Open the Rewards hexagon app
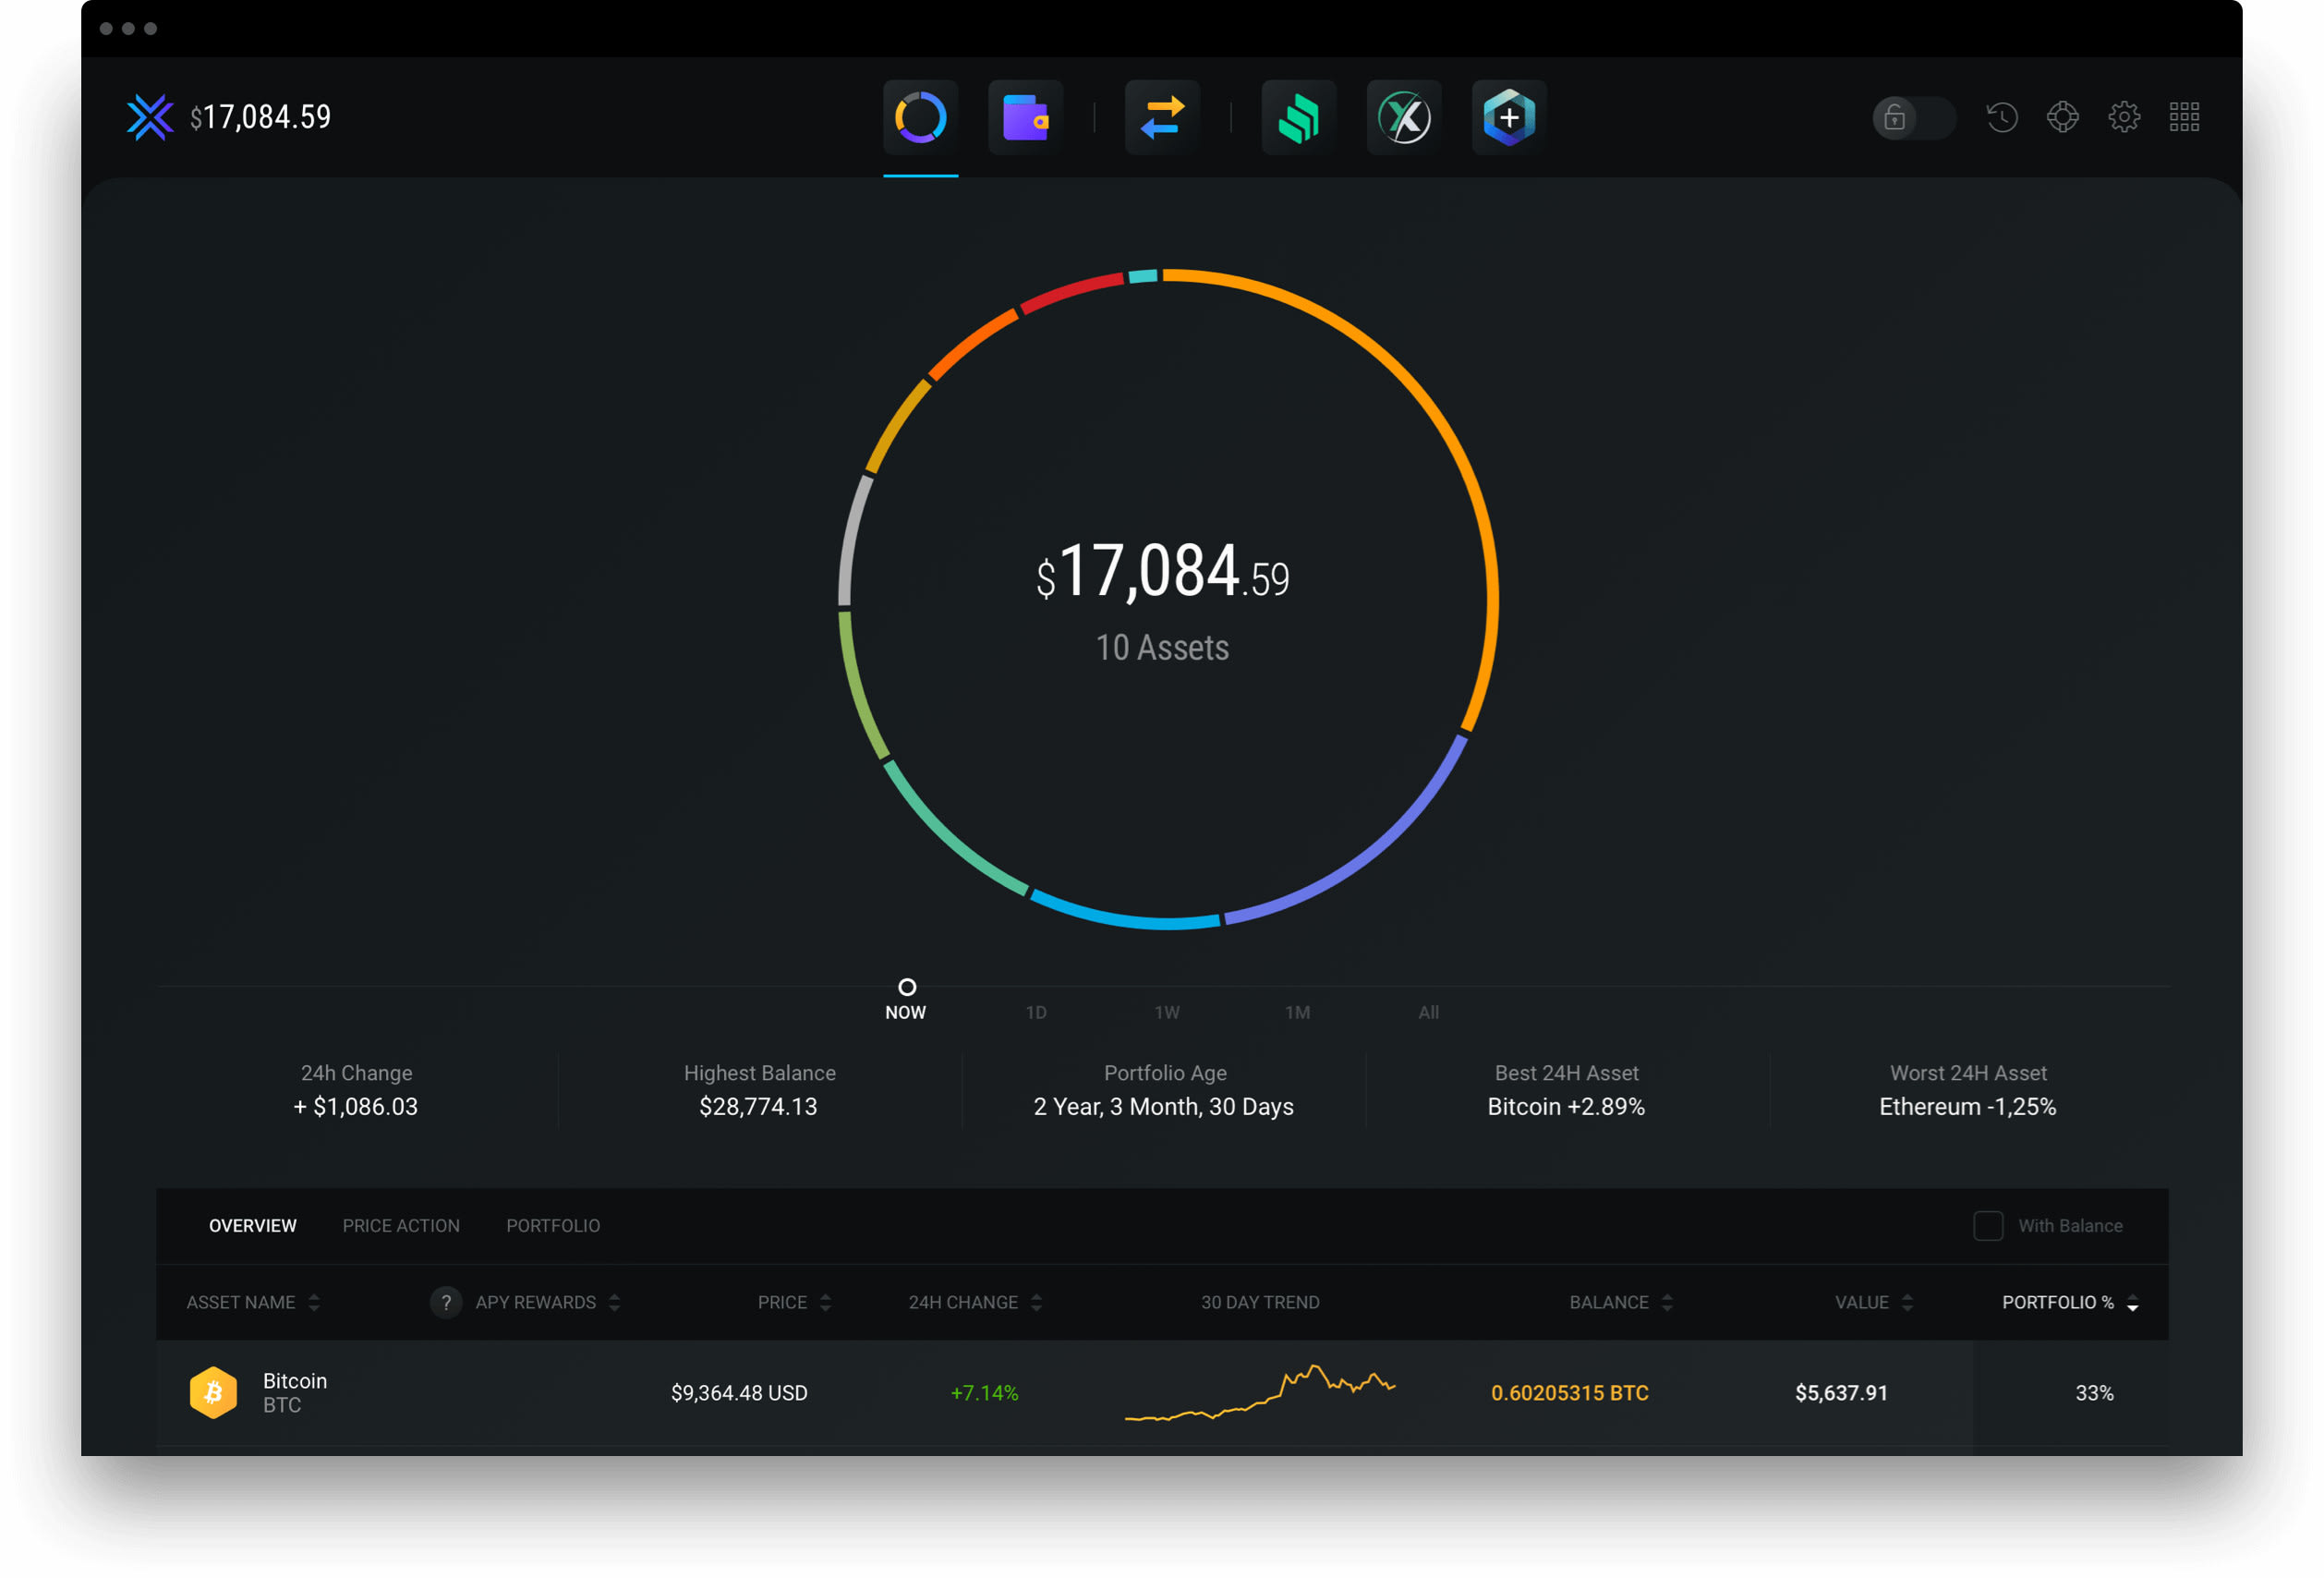Image resolution: width=2324 pixels, height=1578 pixels. 1508,116
